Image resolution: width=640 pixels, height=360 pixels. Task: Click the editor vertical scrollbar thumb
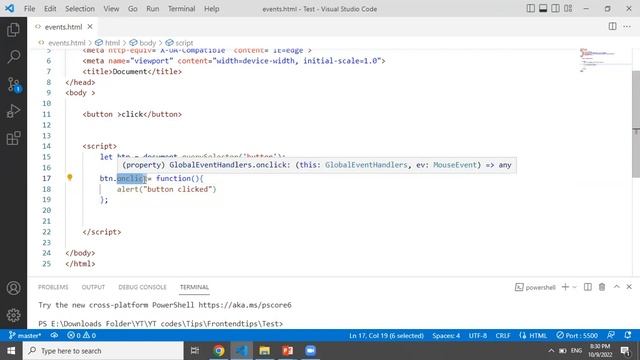[636, 124]
